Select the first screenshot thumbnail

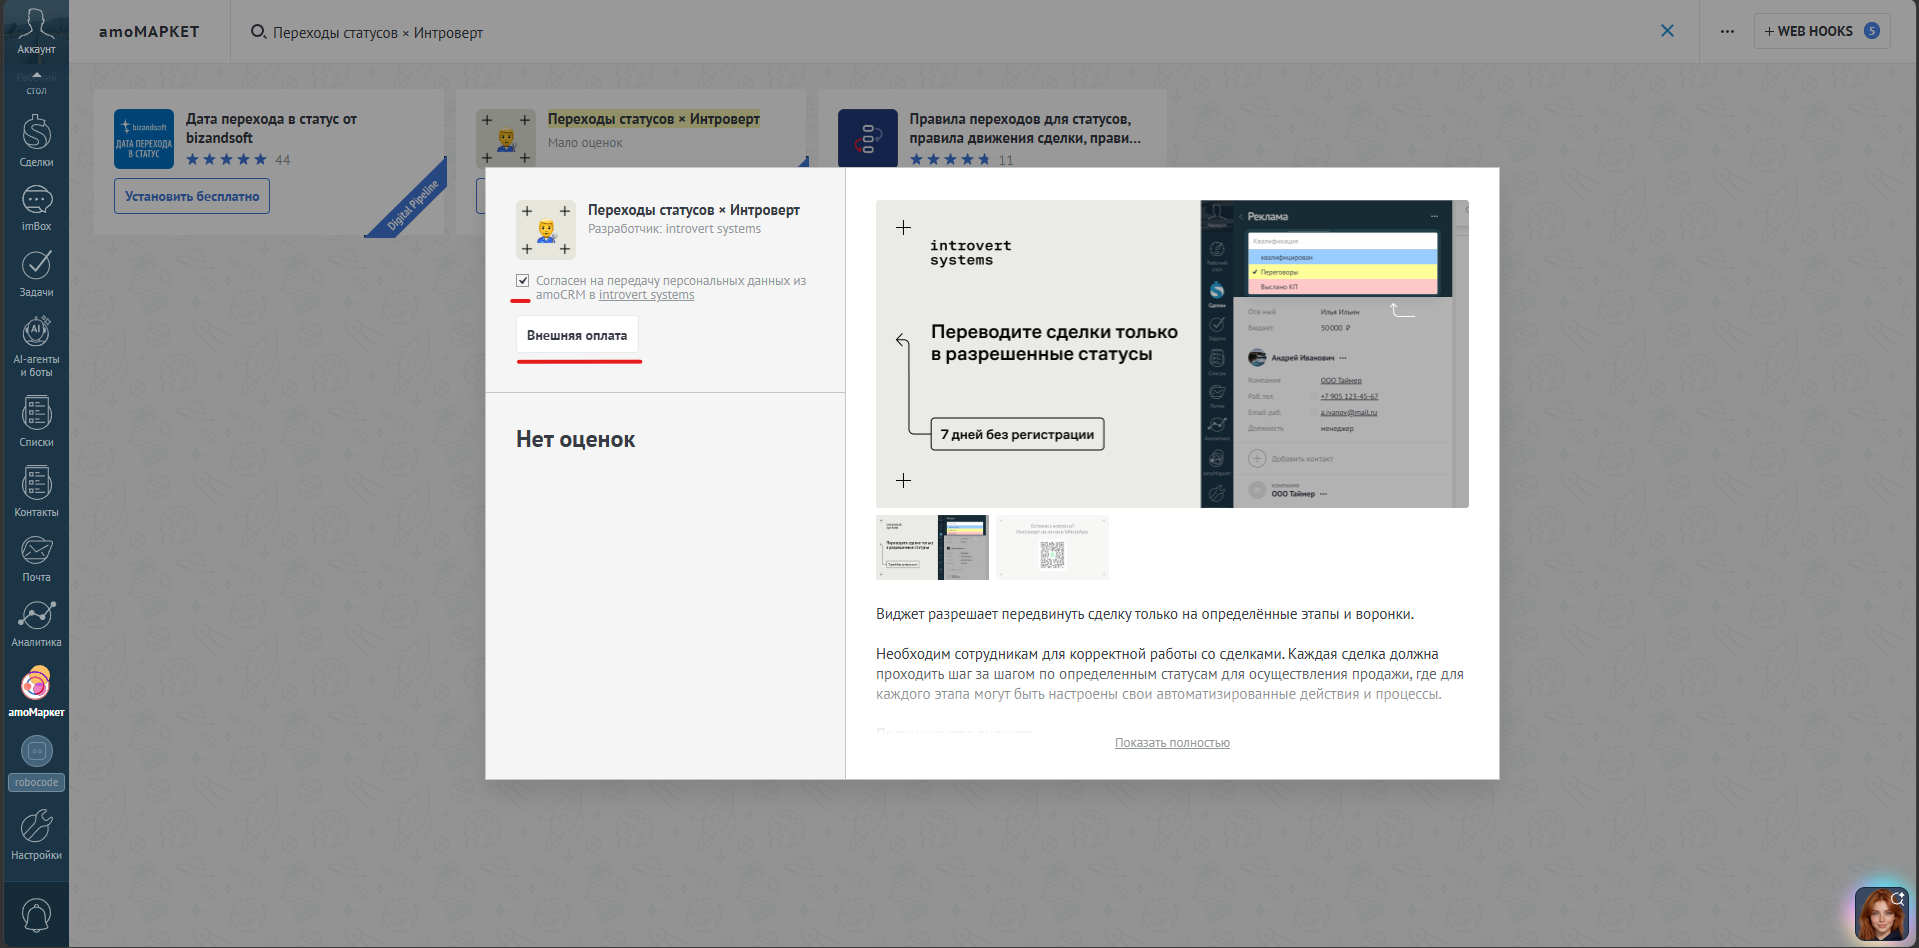(932, 547)
